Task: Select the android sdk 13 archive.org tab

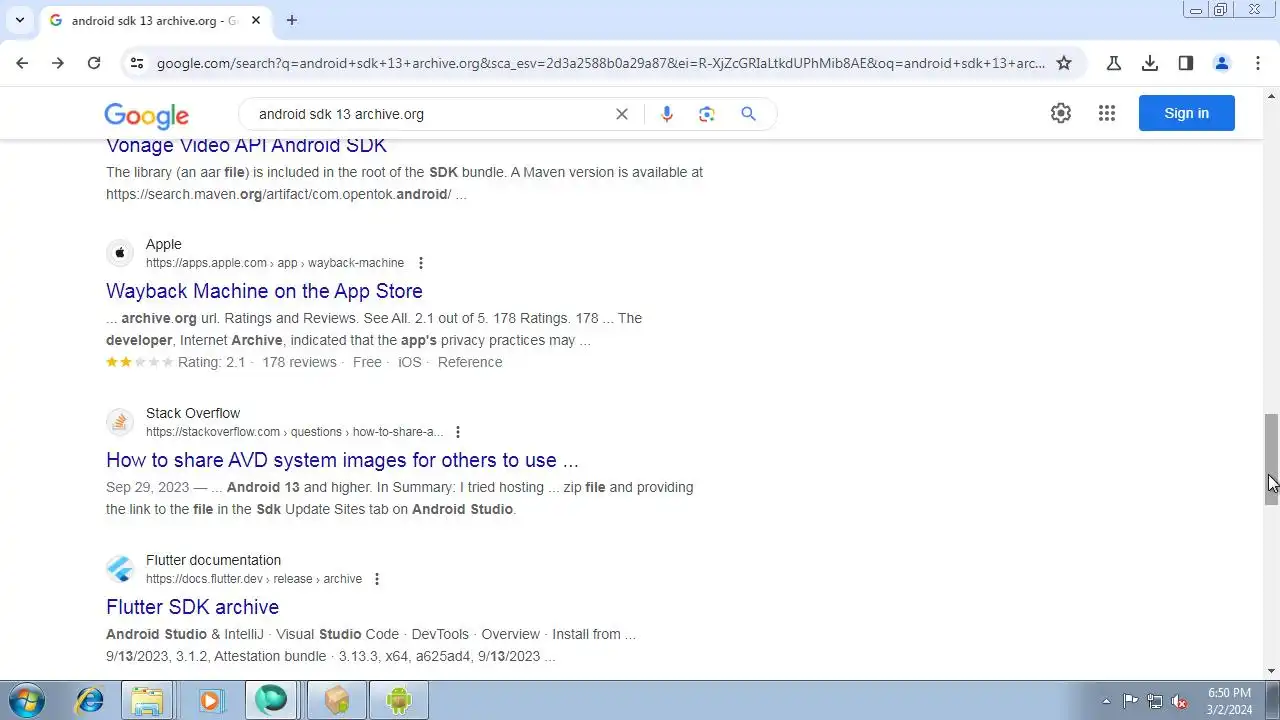Action: (x=155, y=20)
